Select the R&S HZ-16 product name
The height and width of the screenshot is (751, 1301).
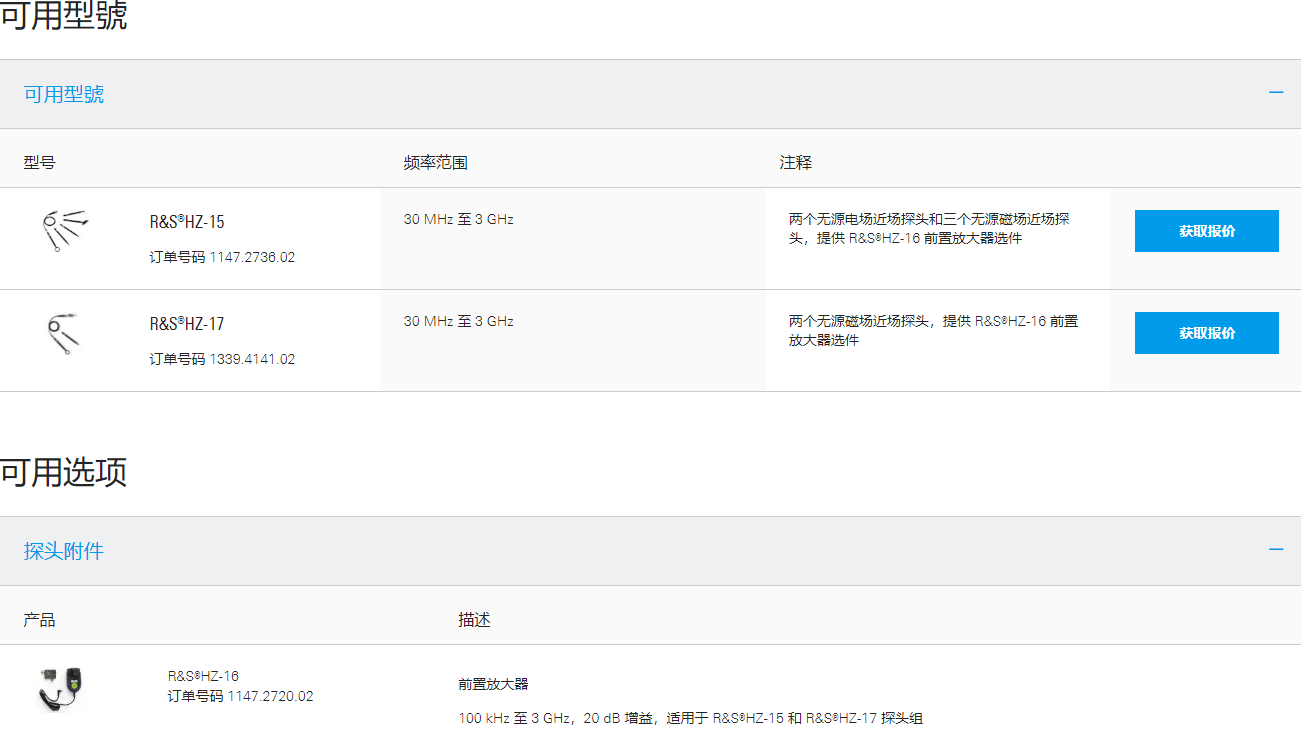pos(203,676)
